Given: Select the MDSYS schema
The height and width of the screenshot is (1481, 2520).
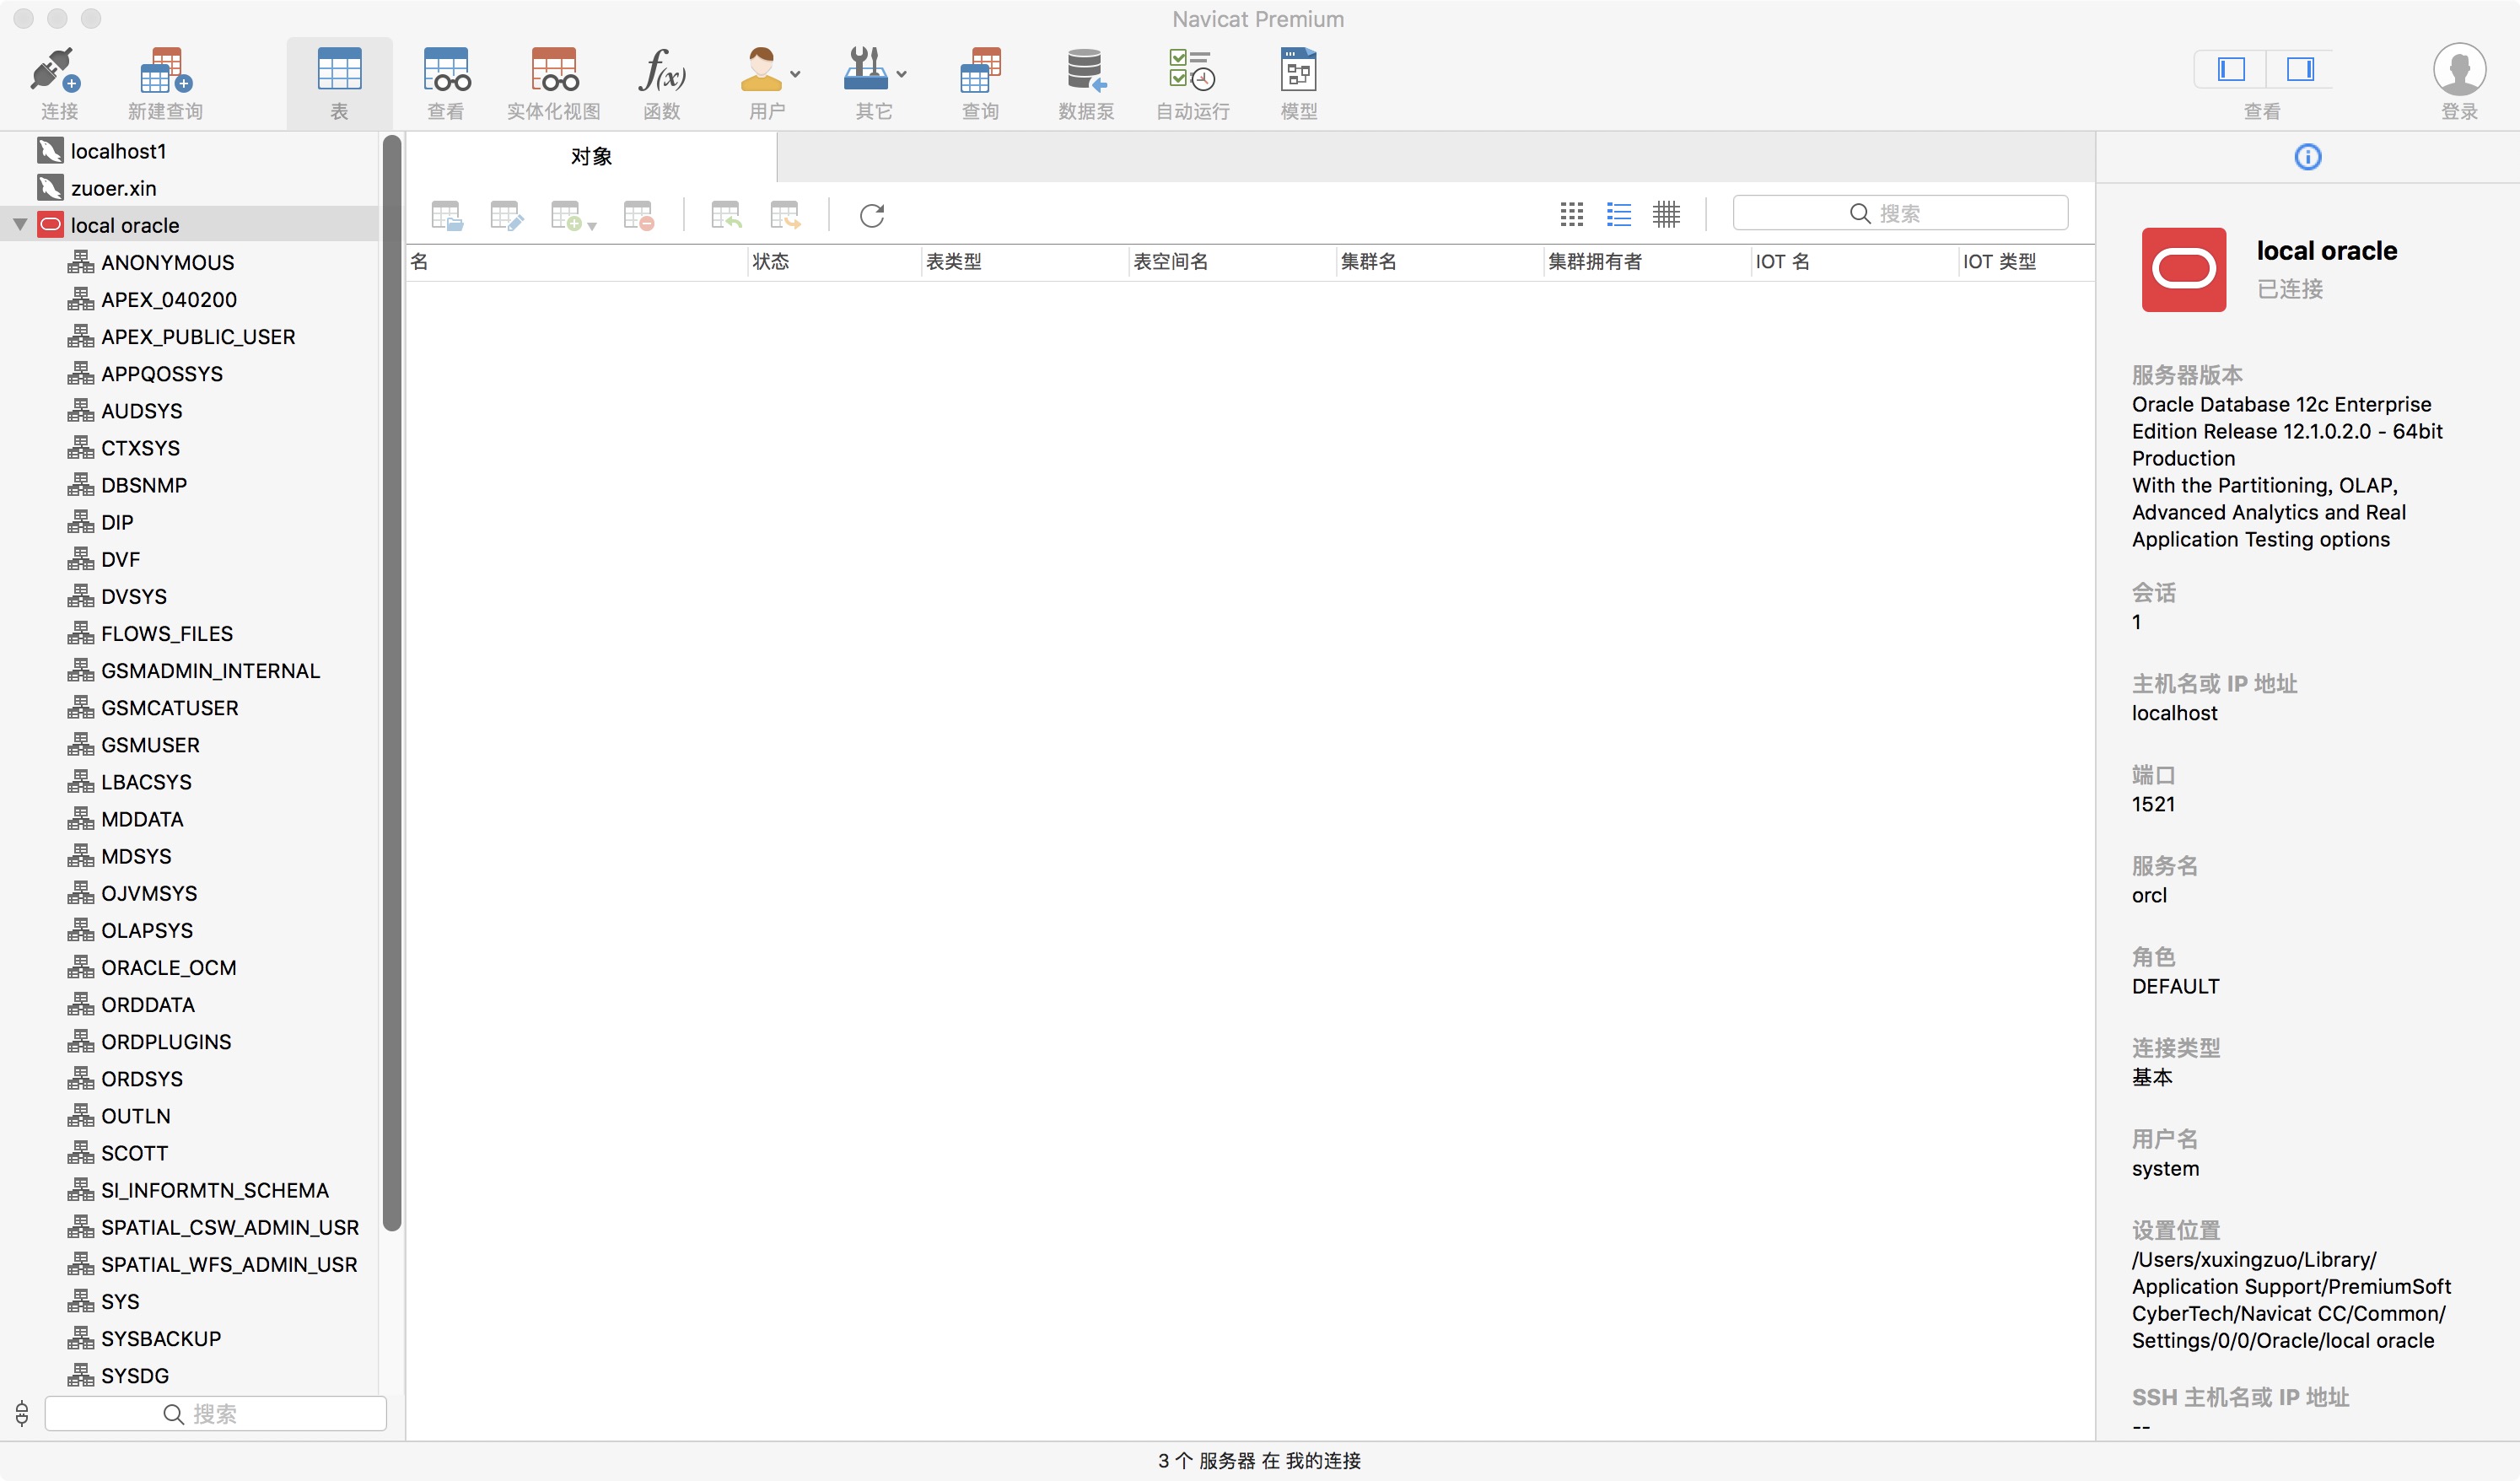Looking at the screenshot, I should click(136, 856).
